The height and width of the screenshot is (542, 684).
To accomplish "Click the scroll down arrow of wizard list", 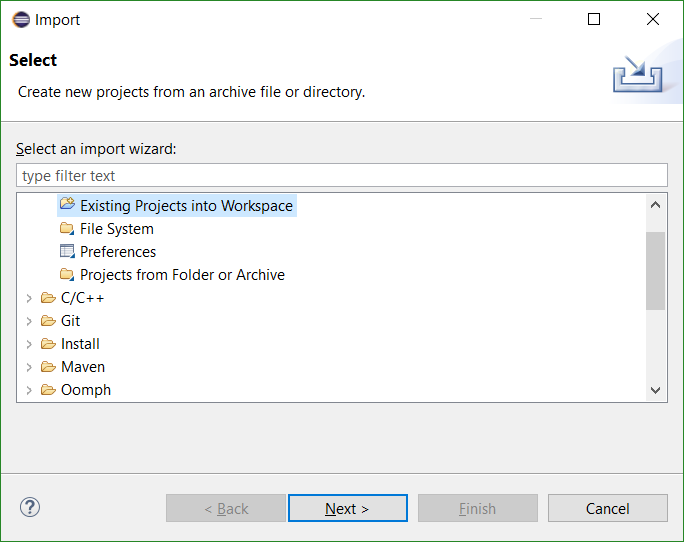I will (x=655, y=390).
